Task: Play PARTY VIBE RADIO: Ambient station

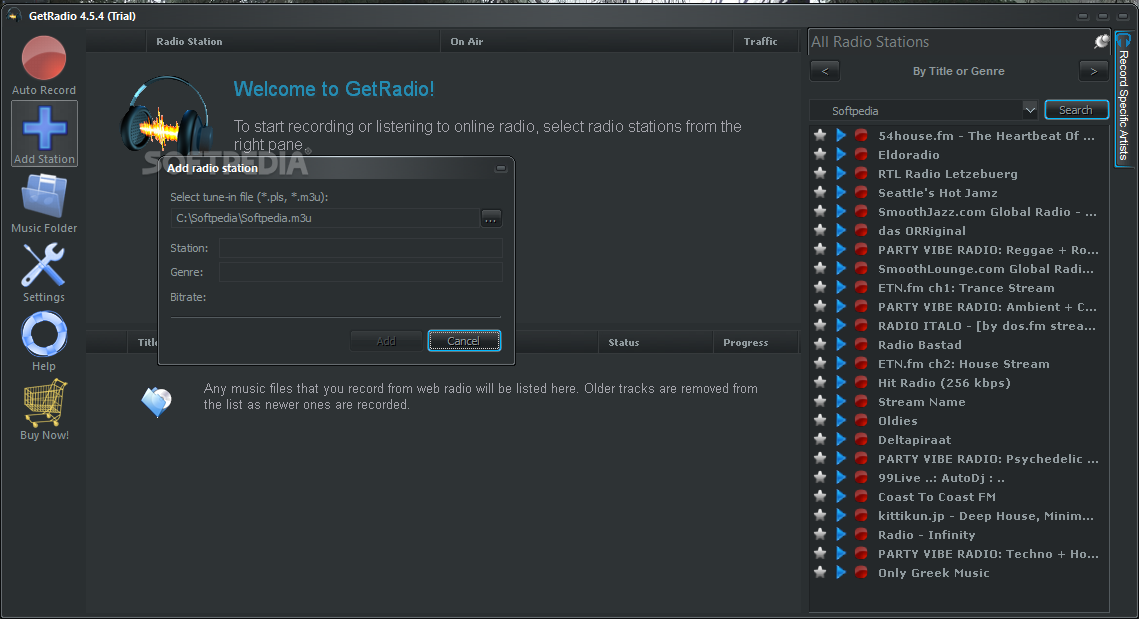Action: point(840,306)
